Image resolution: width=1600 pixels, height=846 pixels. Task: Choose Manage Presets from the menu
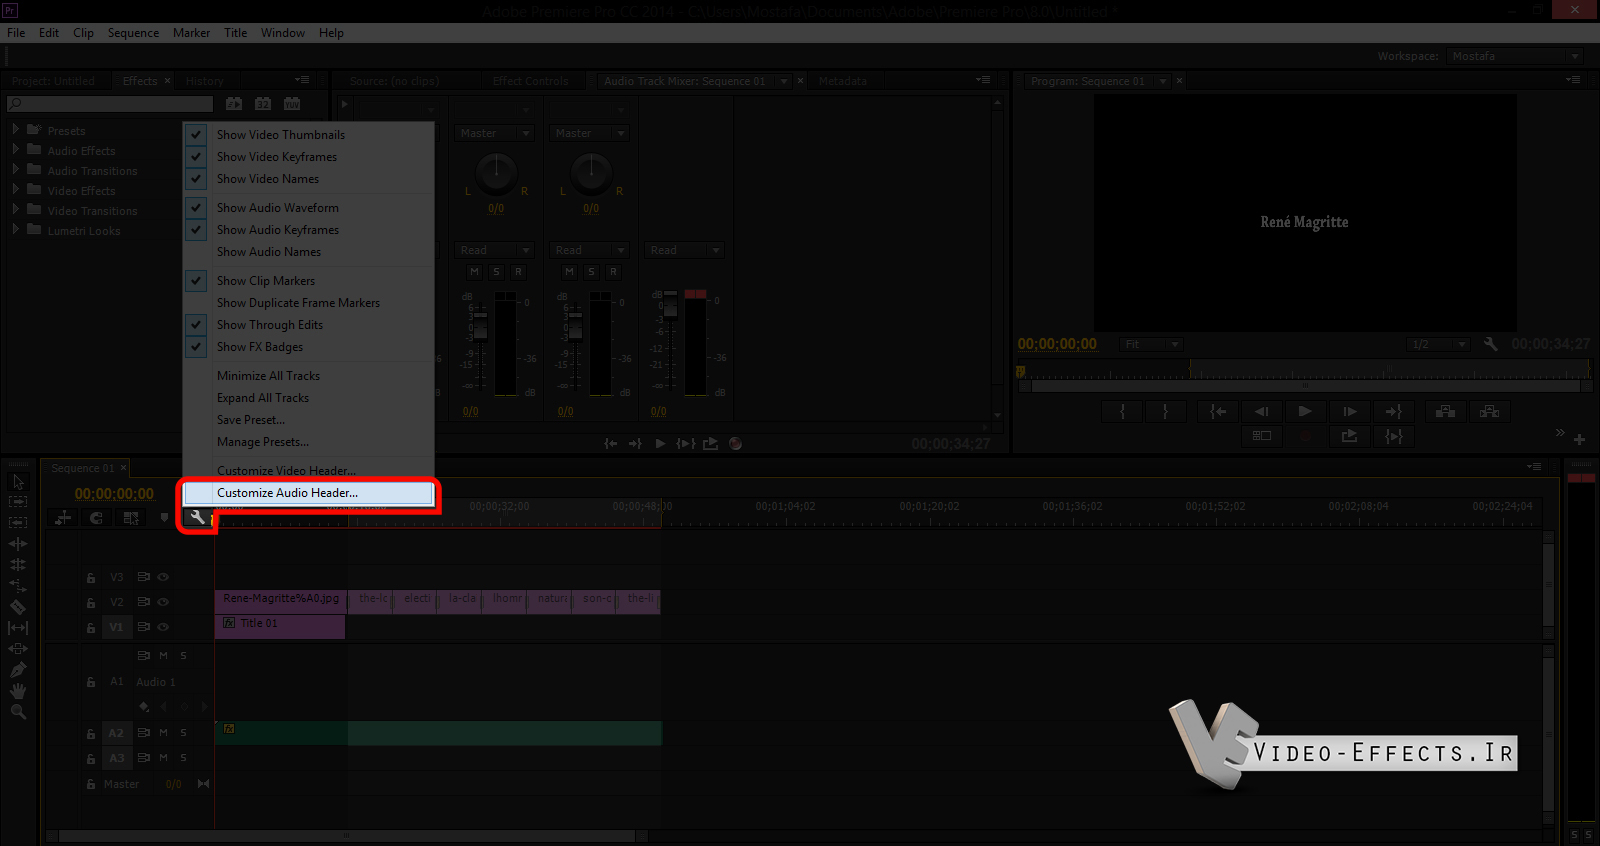pyautogui.click(x=309, y=442)
